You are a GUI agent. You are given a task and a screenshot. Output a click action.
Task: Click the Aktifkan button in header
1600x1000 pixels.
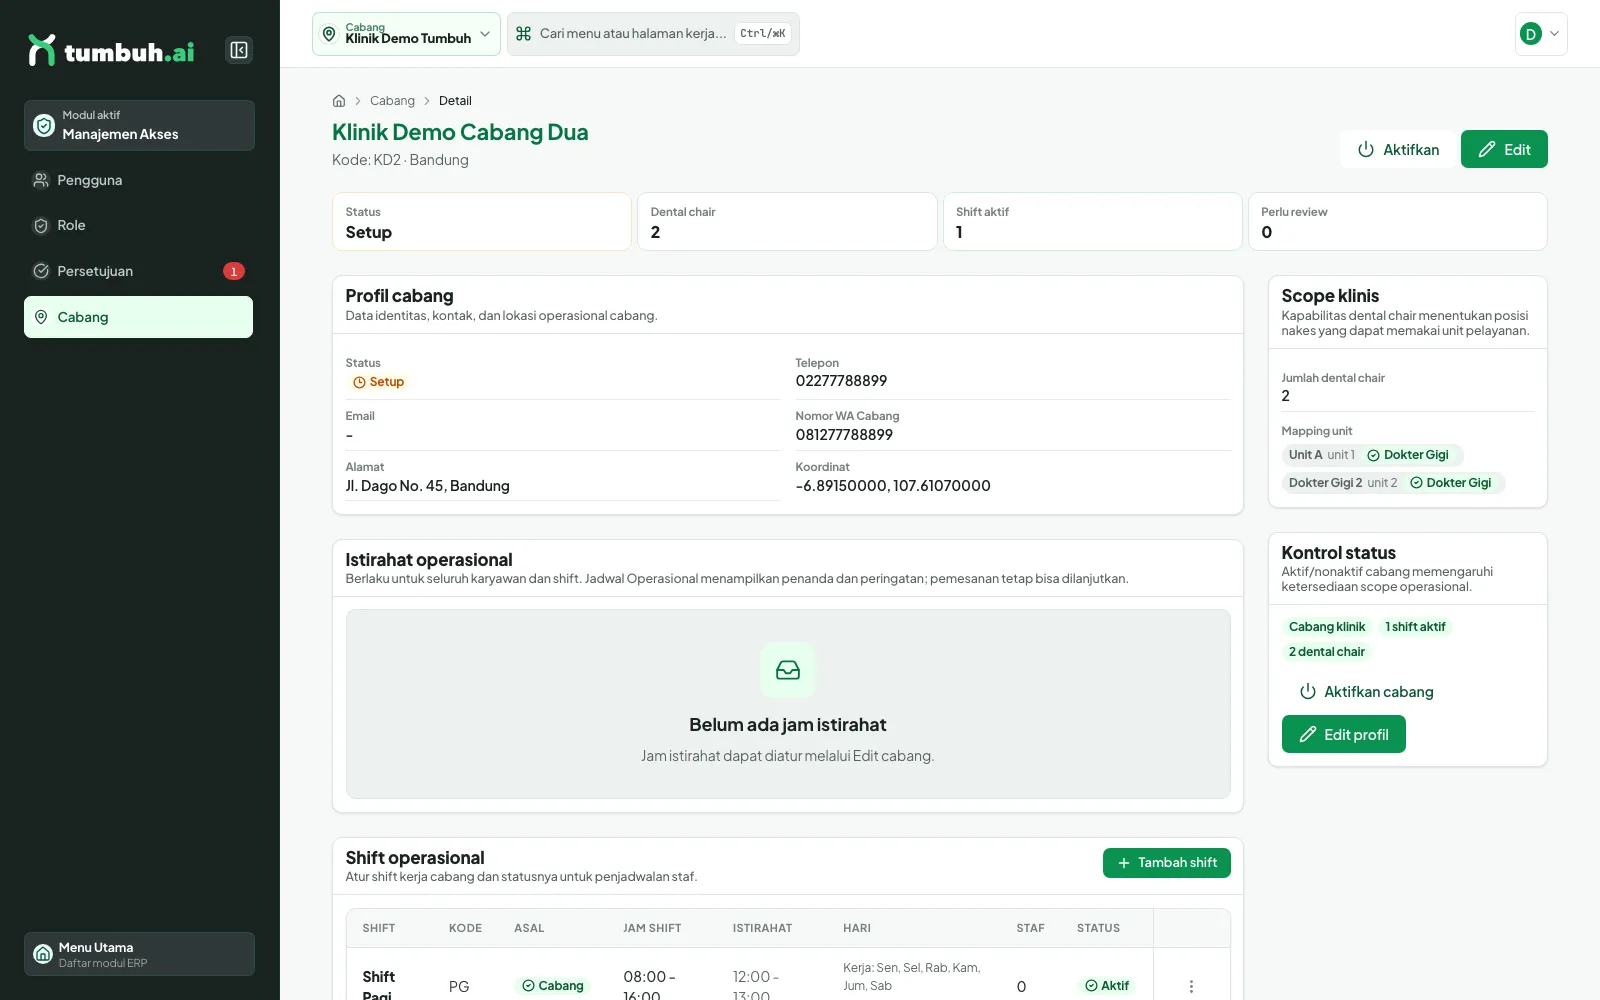(1398, 149)
